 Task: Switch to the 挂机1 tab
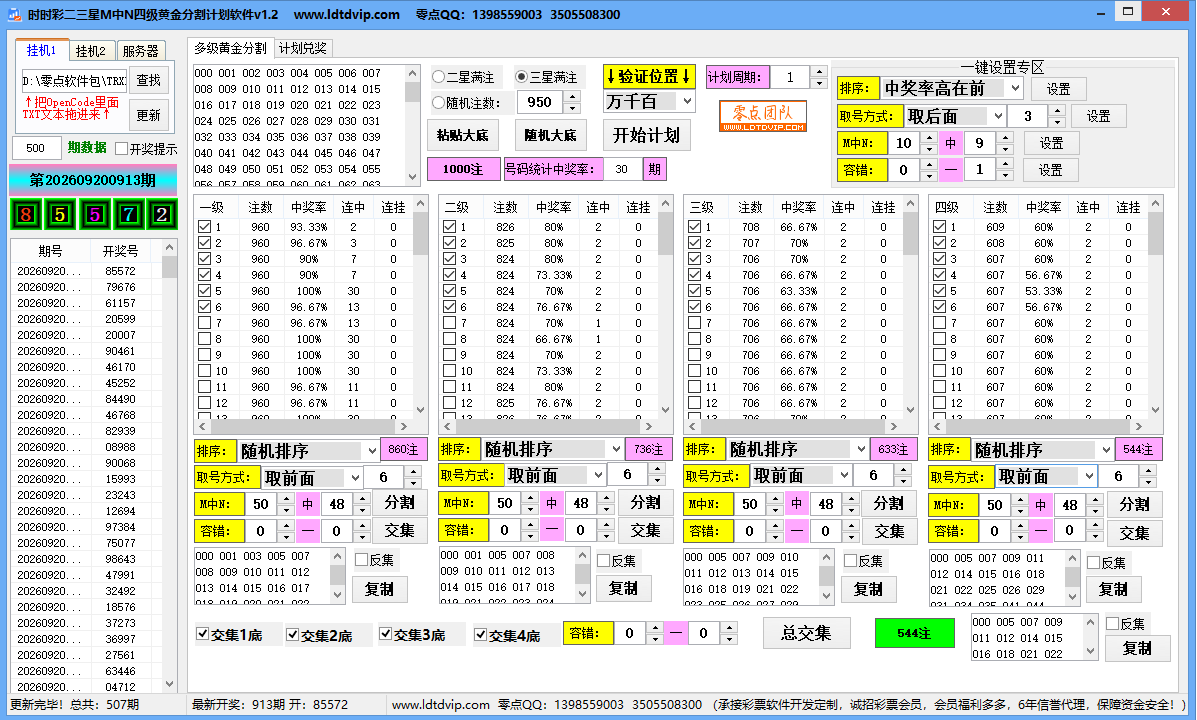click(x=42, y=50)
